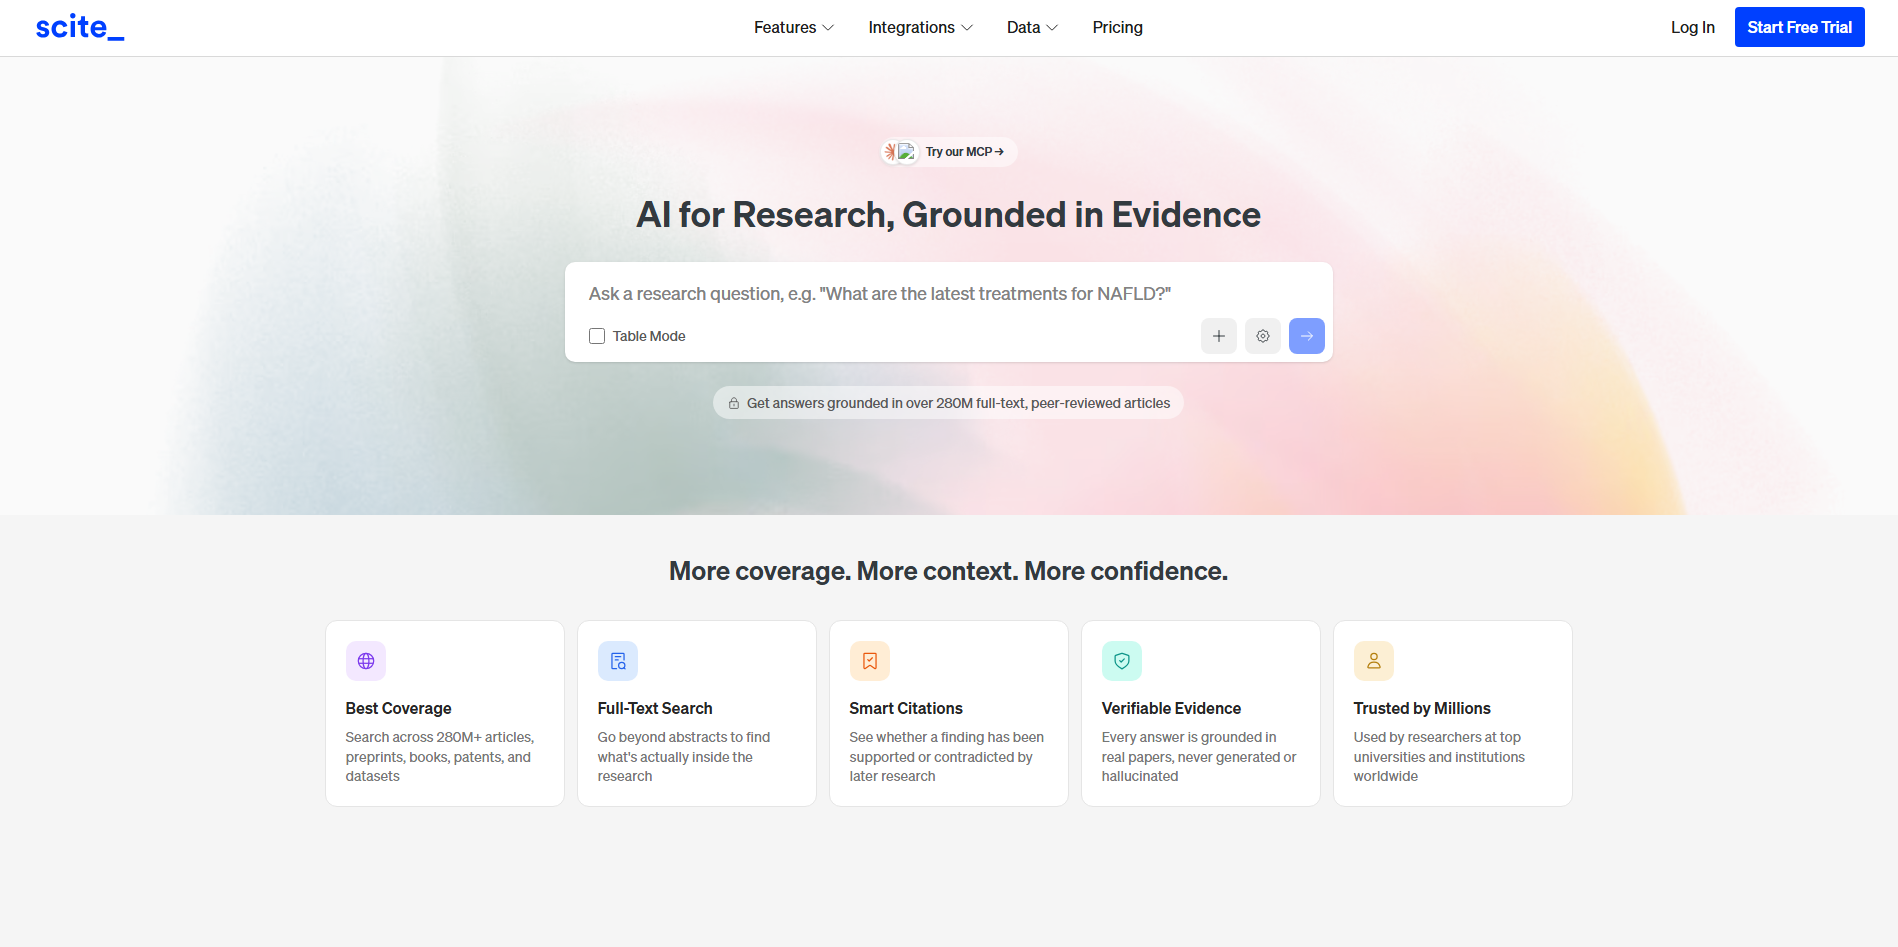The height and width of the screenshot is (947, 1898).
Task: Click the 280M full-text articles info pill
Action: pyautogui.click(x=948, y=403)
